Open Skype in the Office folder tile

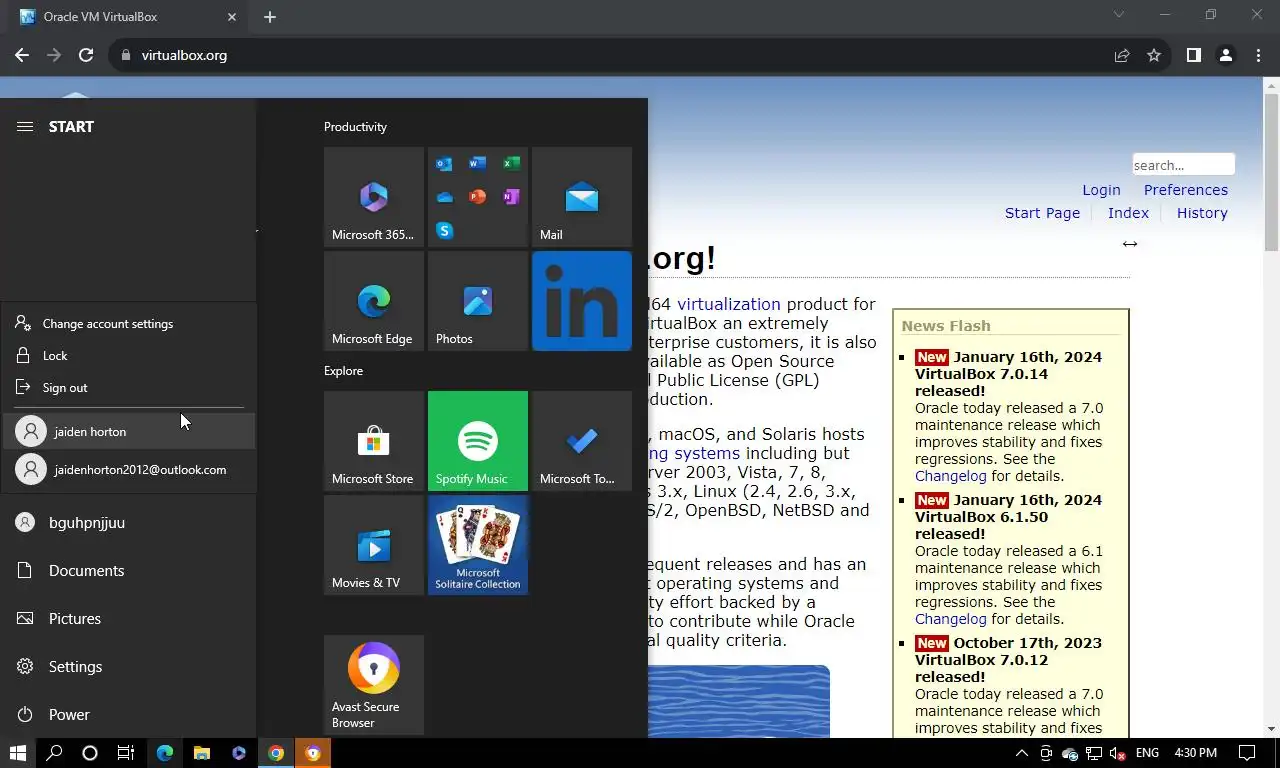pos(445,230)
